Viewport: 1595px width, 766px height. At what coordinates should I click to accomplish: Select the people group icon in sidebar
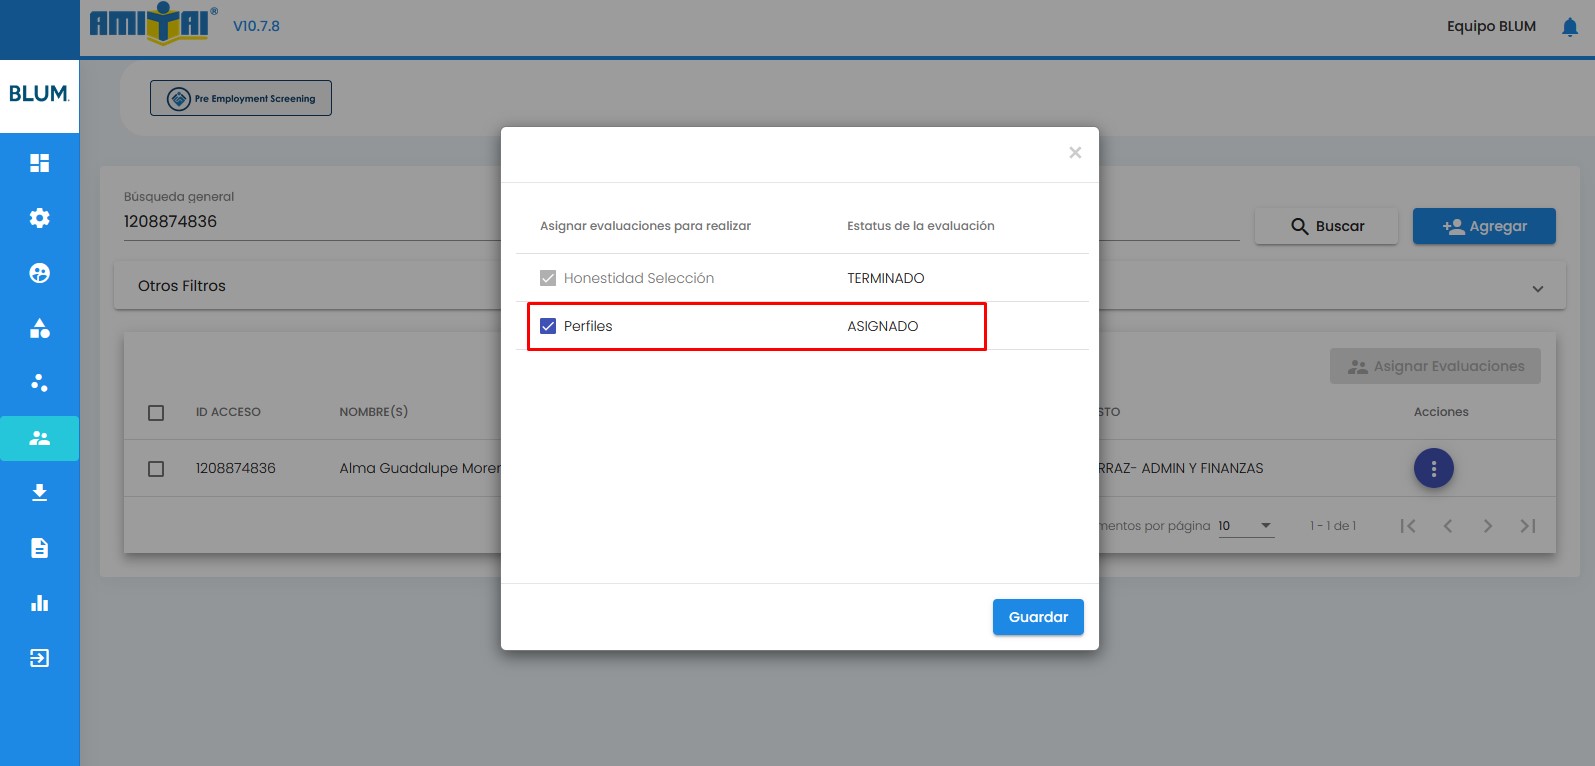(39, 438)
